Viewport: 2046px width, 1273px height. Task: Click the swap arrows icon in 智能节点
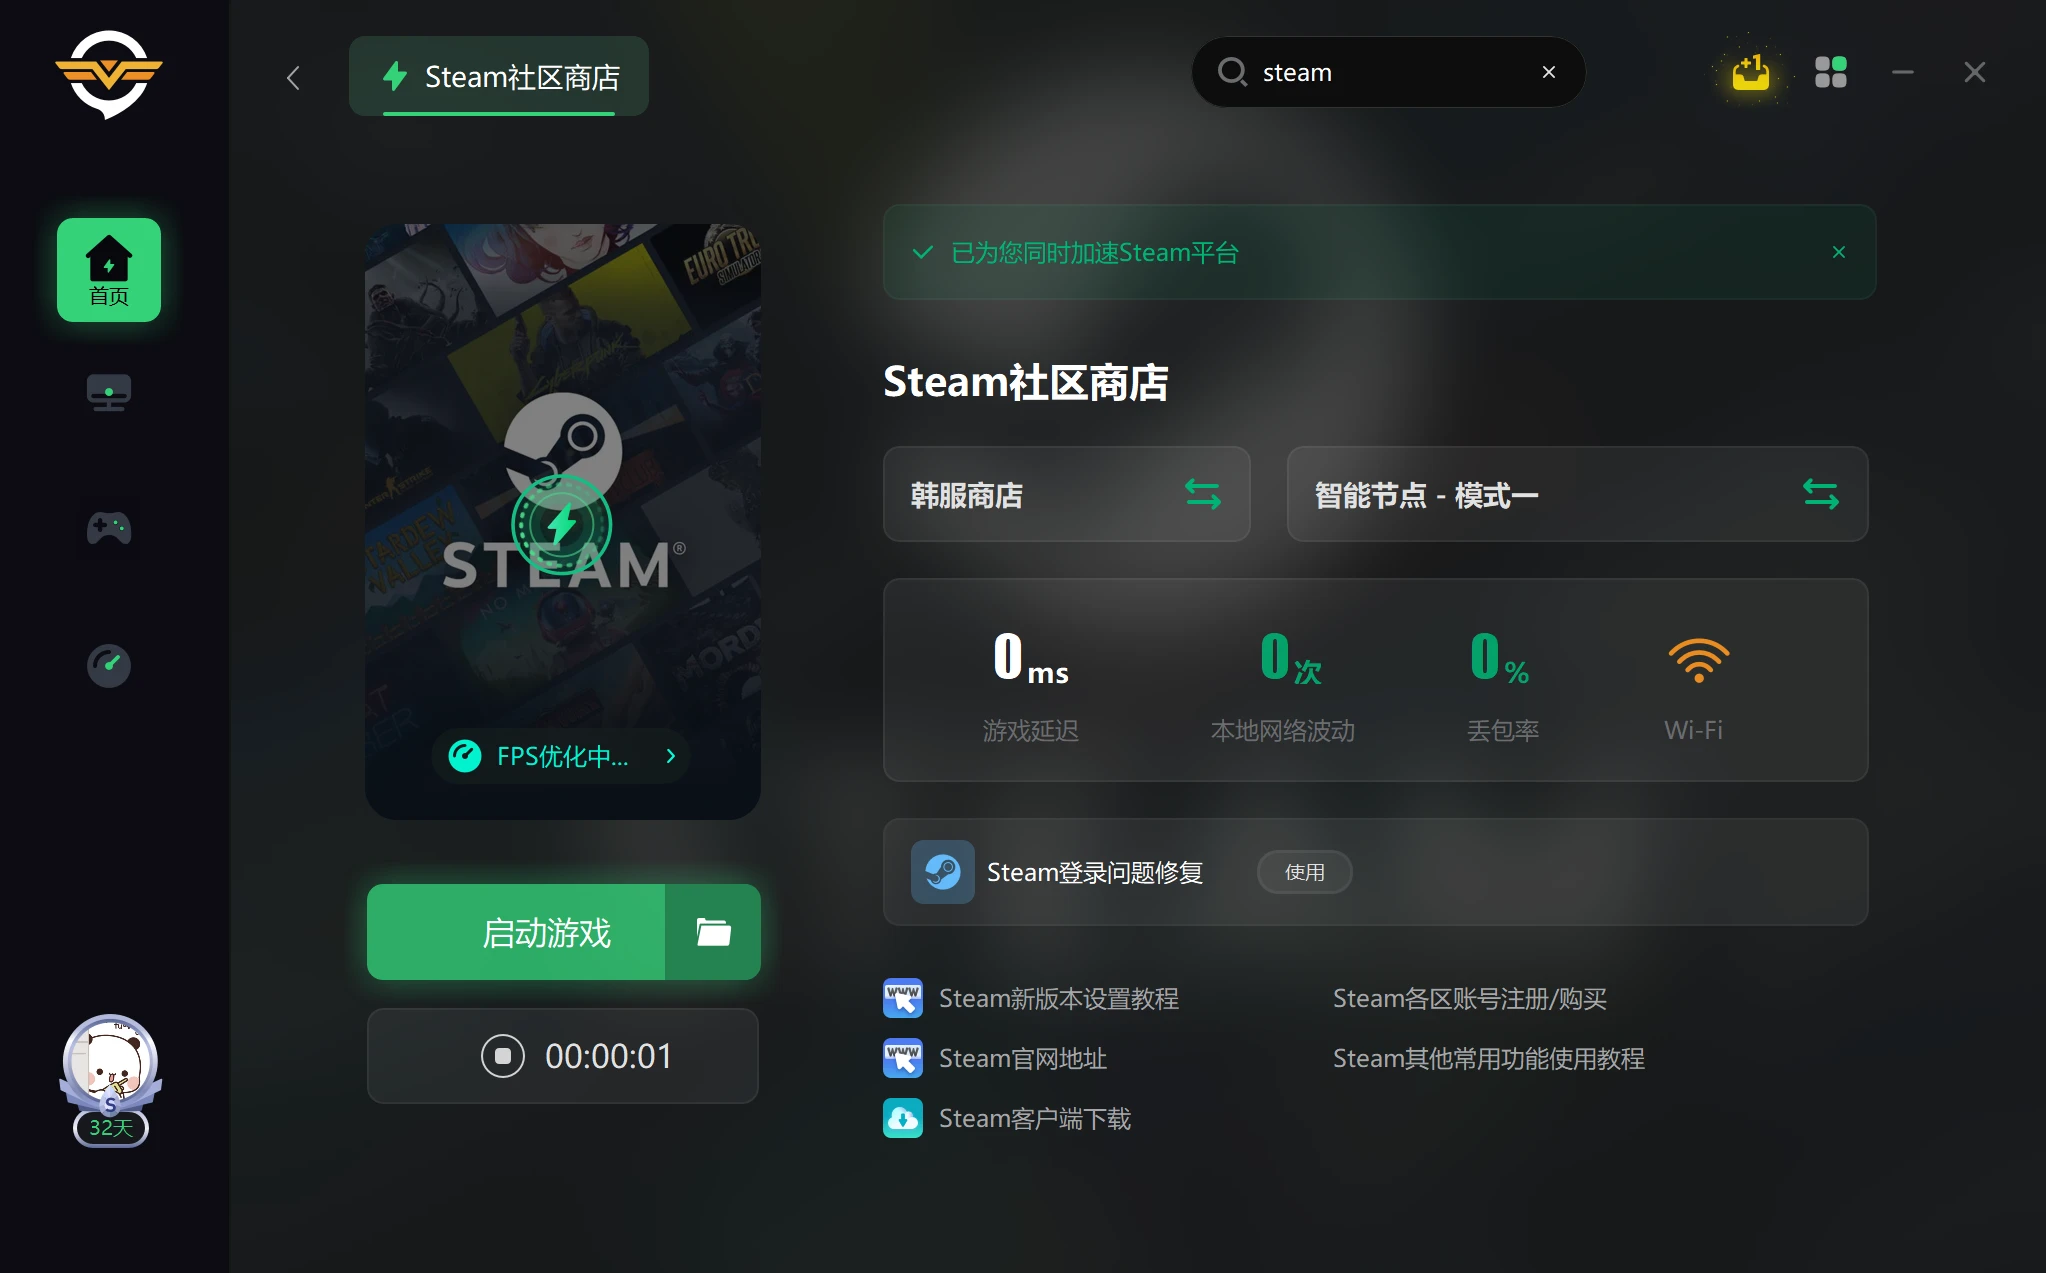(1821, 494)
